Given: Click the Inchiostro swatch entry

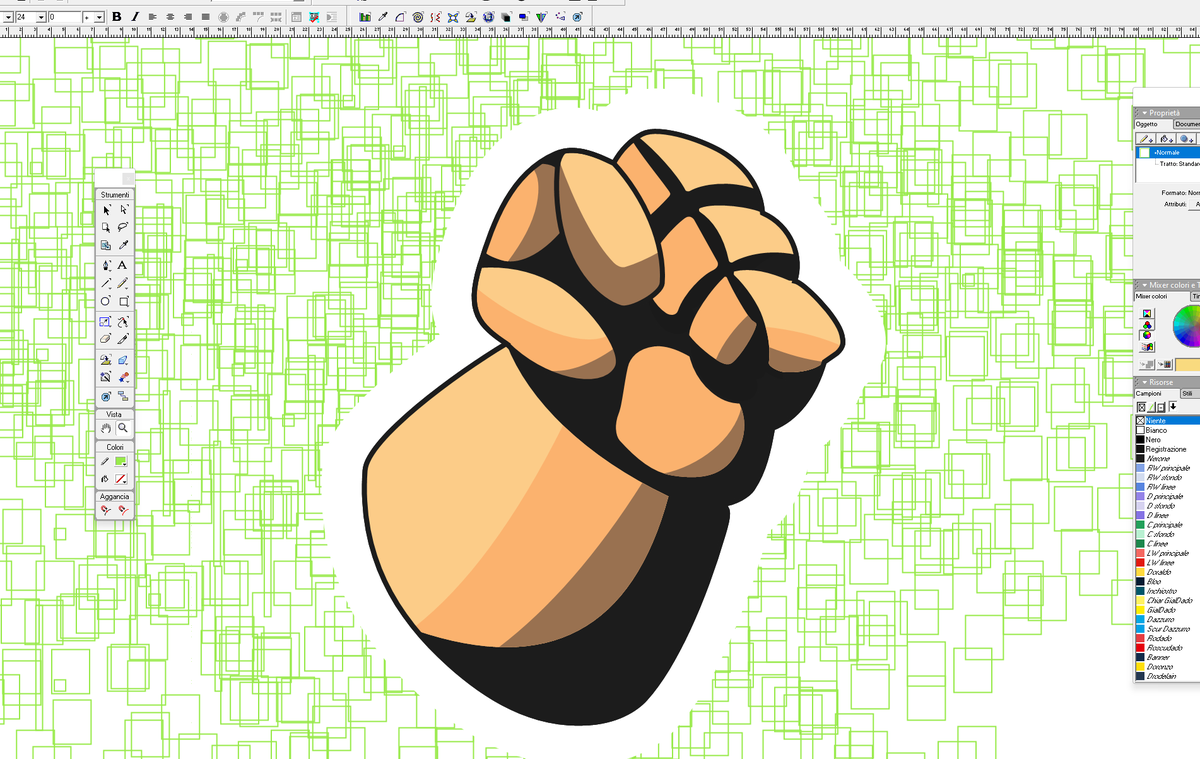Looking at the screenshot, I should click(1167, 591).
